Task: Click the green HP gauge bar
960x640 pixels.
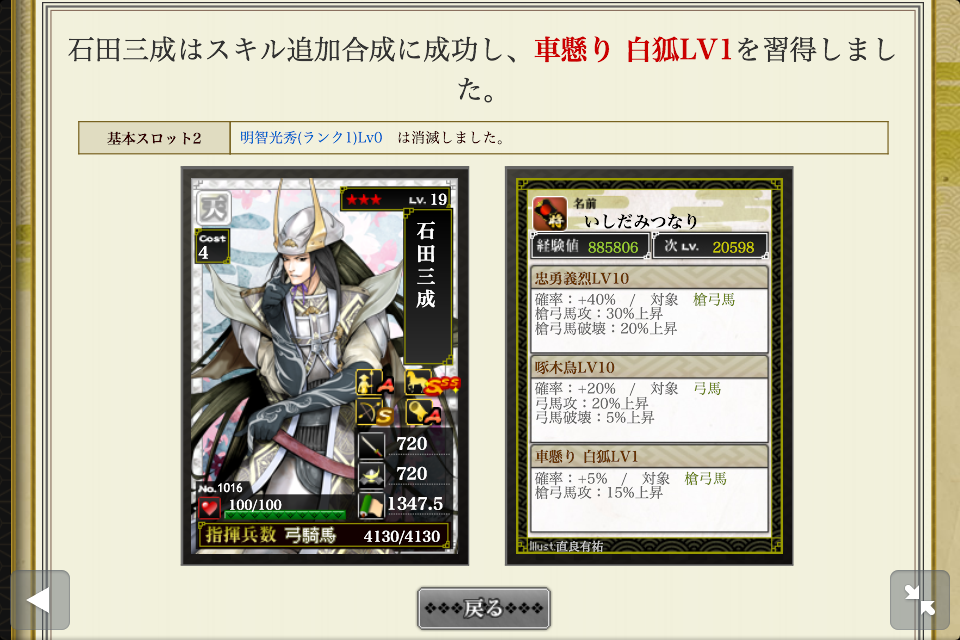Action: point(285,515)
